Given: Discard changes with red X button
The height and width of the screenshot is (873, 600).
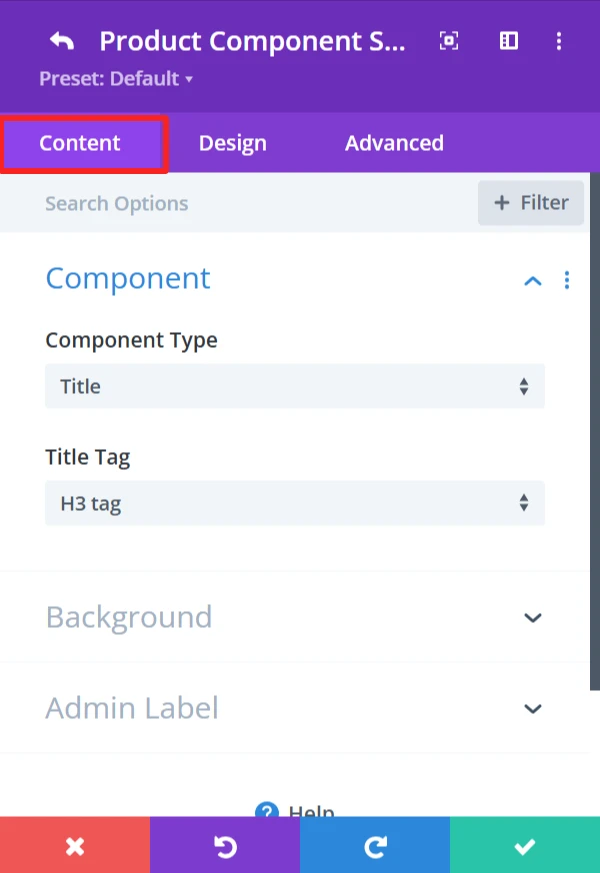Looking at the screenshot, I should coord(75,846).
